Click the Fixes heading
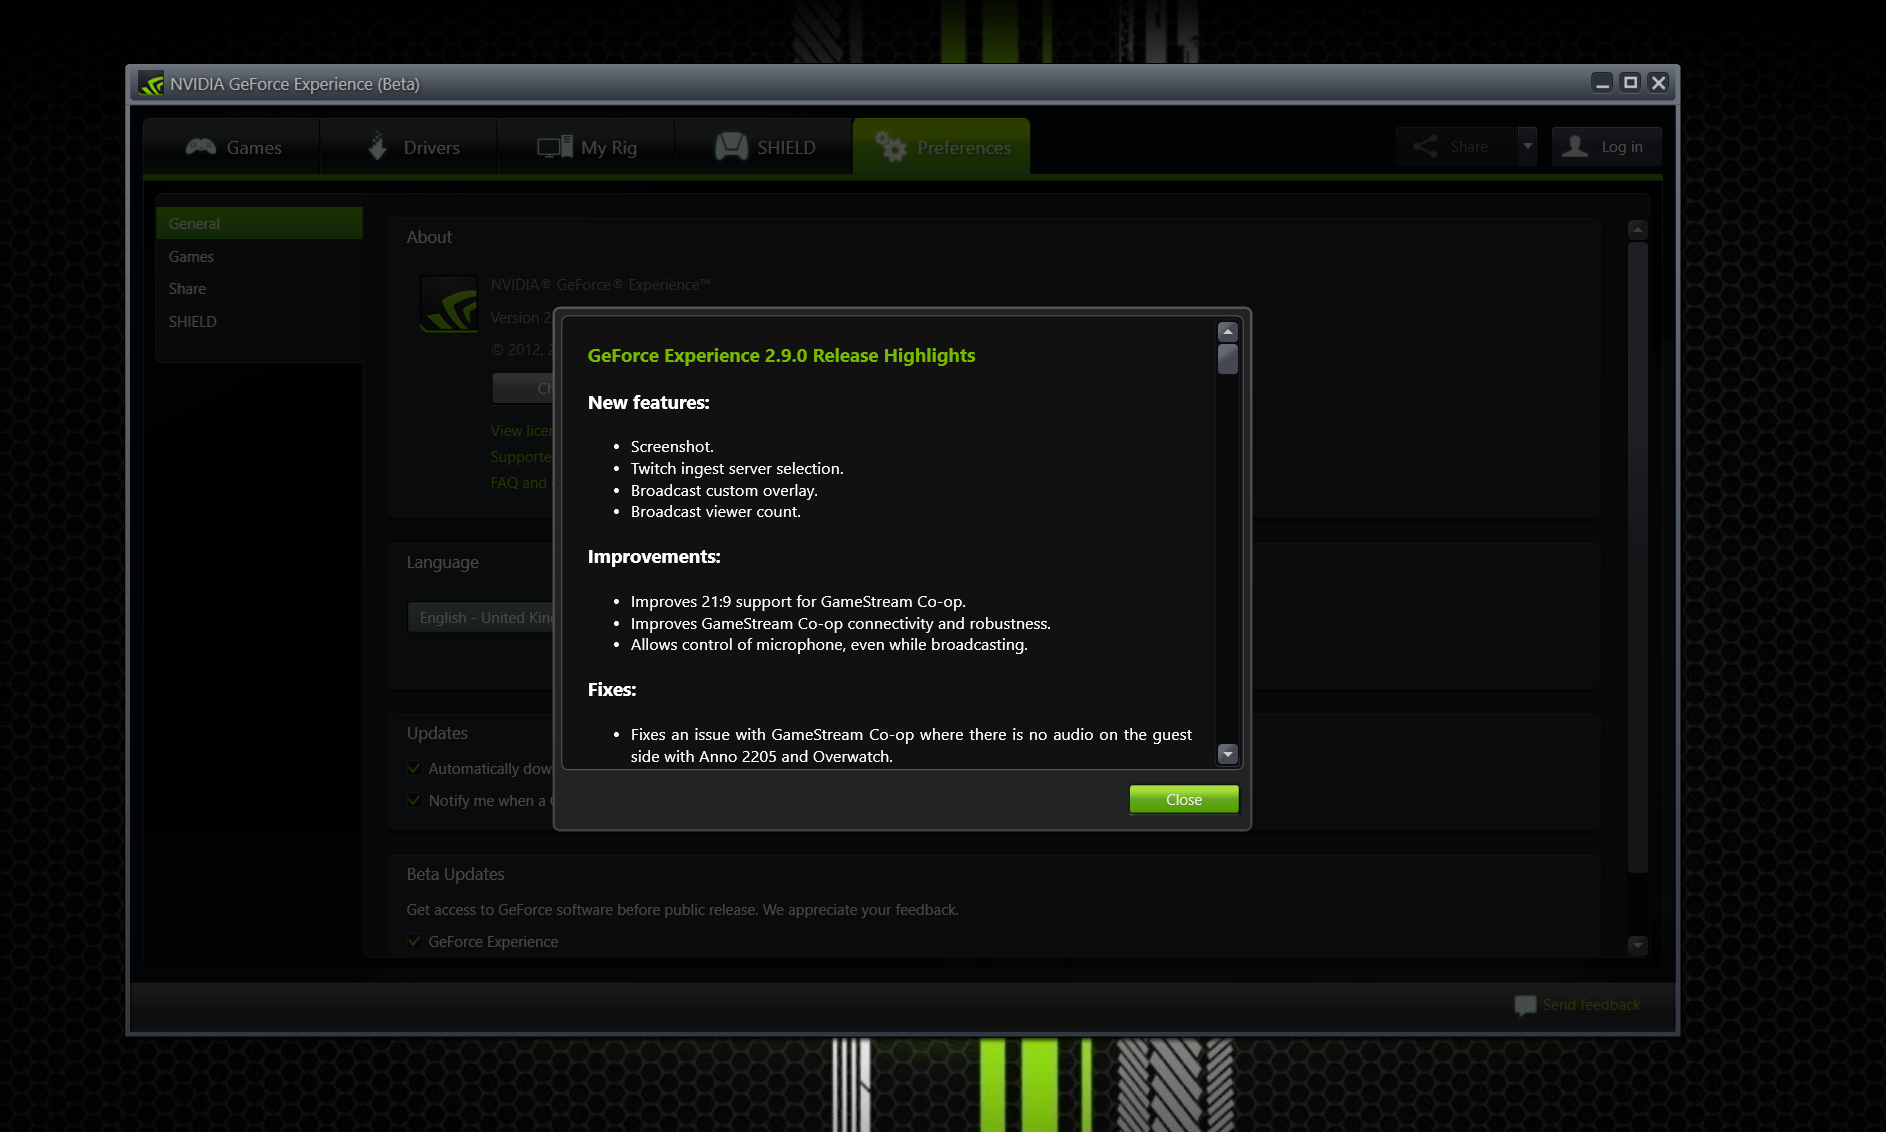Viewport: 1886px width, 1132px height. tap(612, 689)
